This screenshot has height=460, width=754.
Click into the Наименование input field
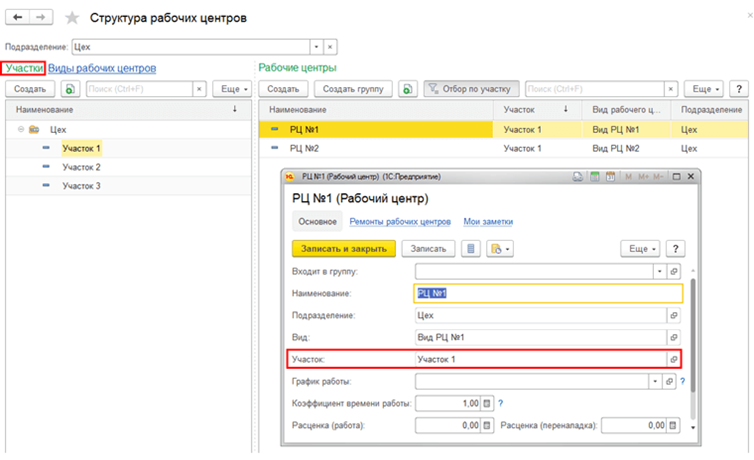tap(548, 293)
